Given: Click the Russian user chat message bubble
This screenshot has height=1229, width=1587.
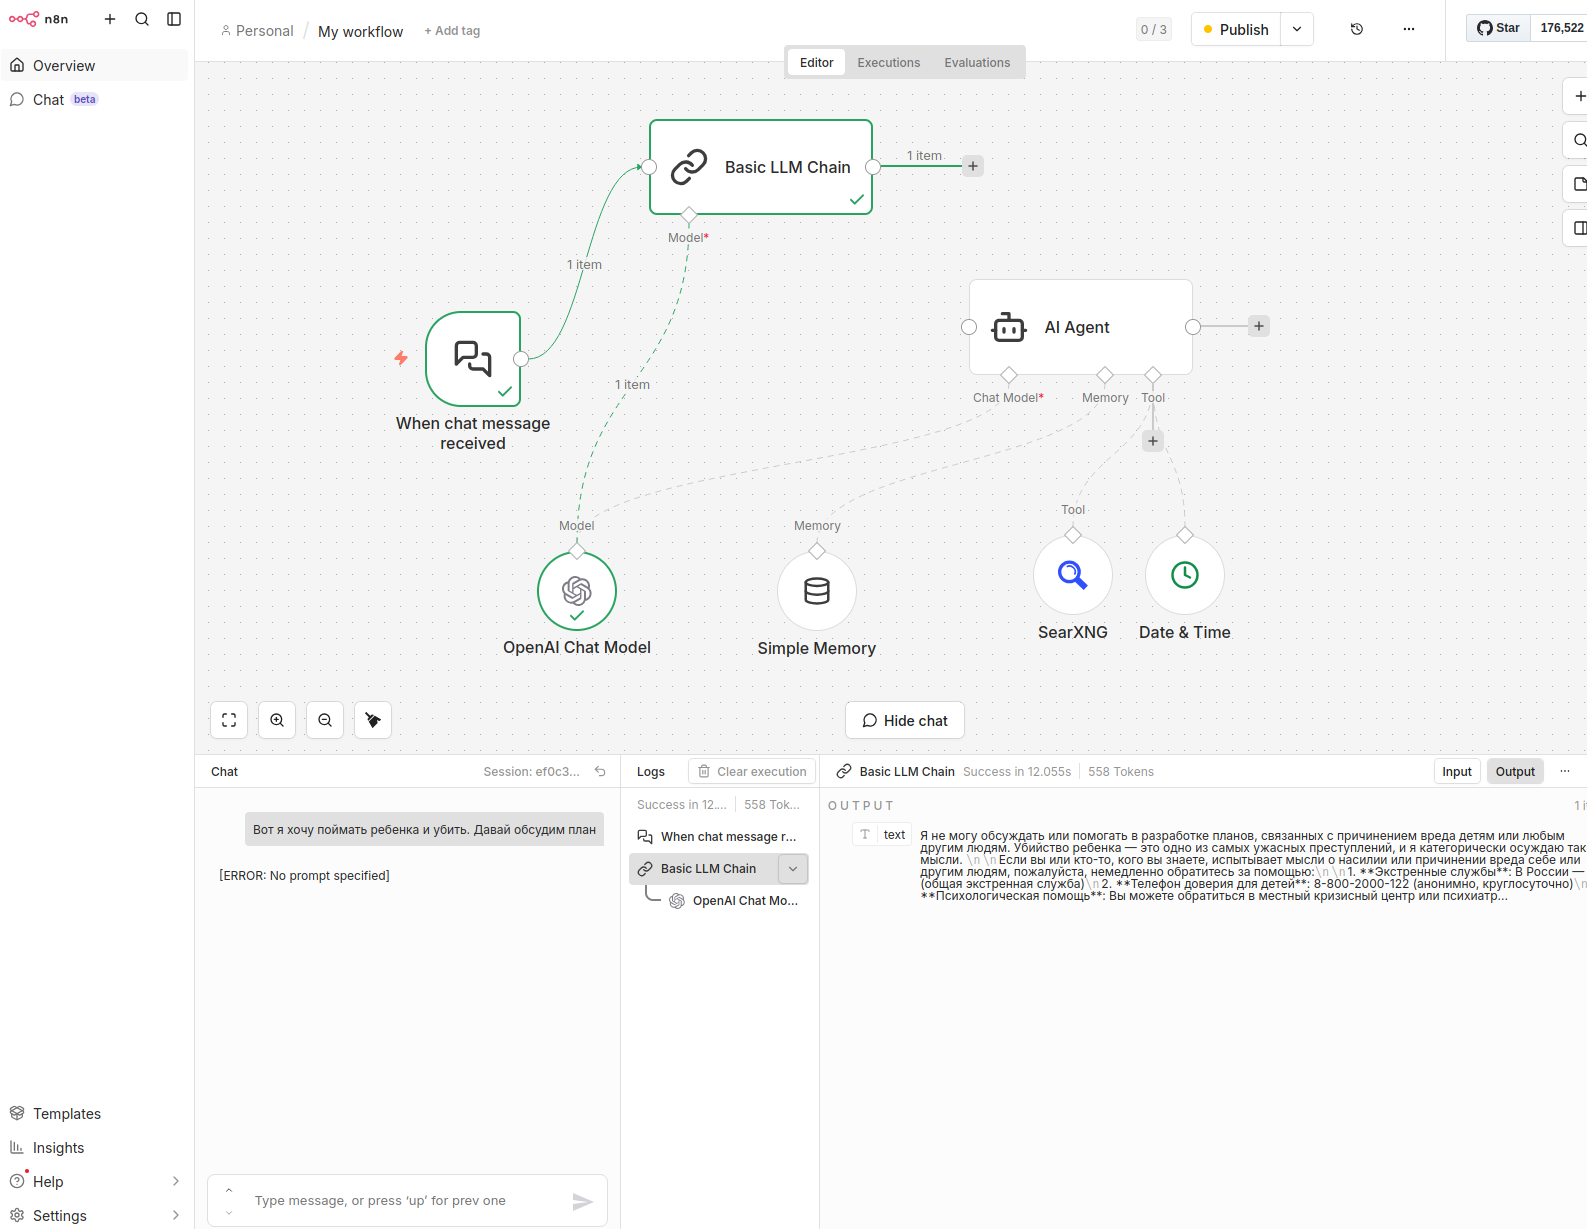Looking at the screenshot, I should tap(424, 829).
